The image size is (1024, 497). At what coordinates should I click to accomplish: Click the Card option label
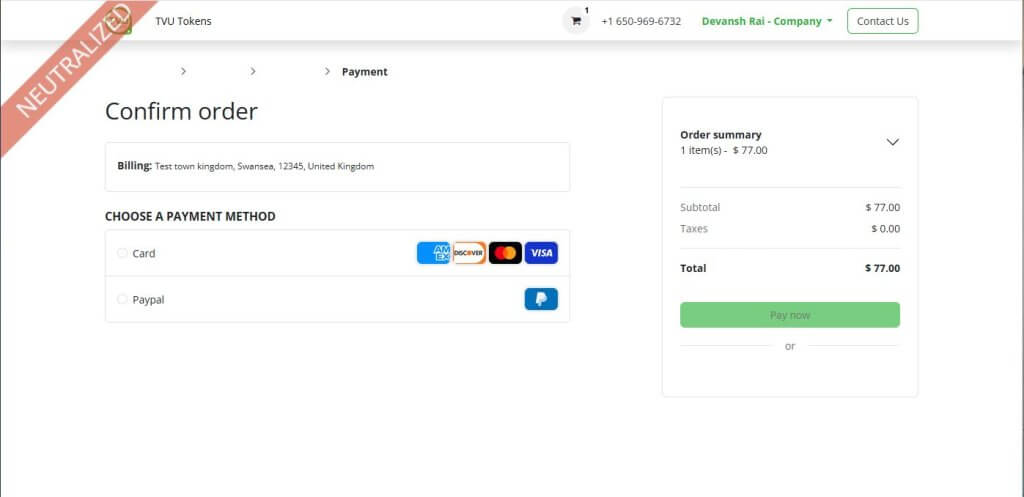(x=144, y=253)
